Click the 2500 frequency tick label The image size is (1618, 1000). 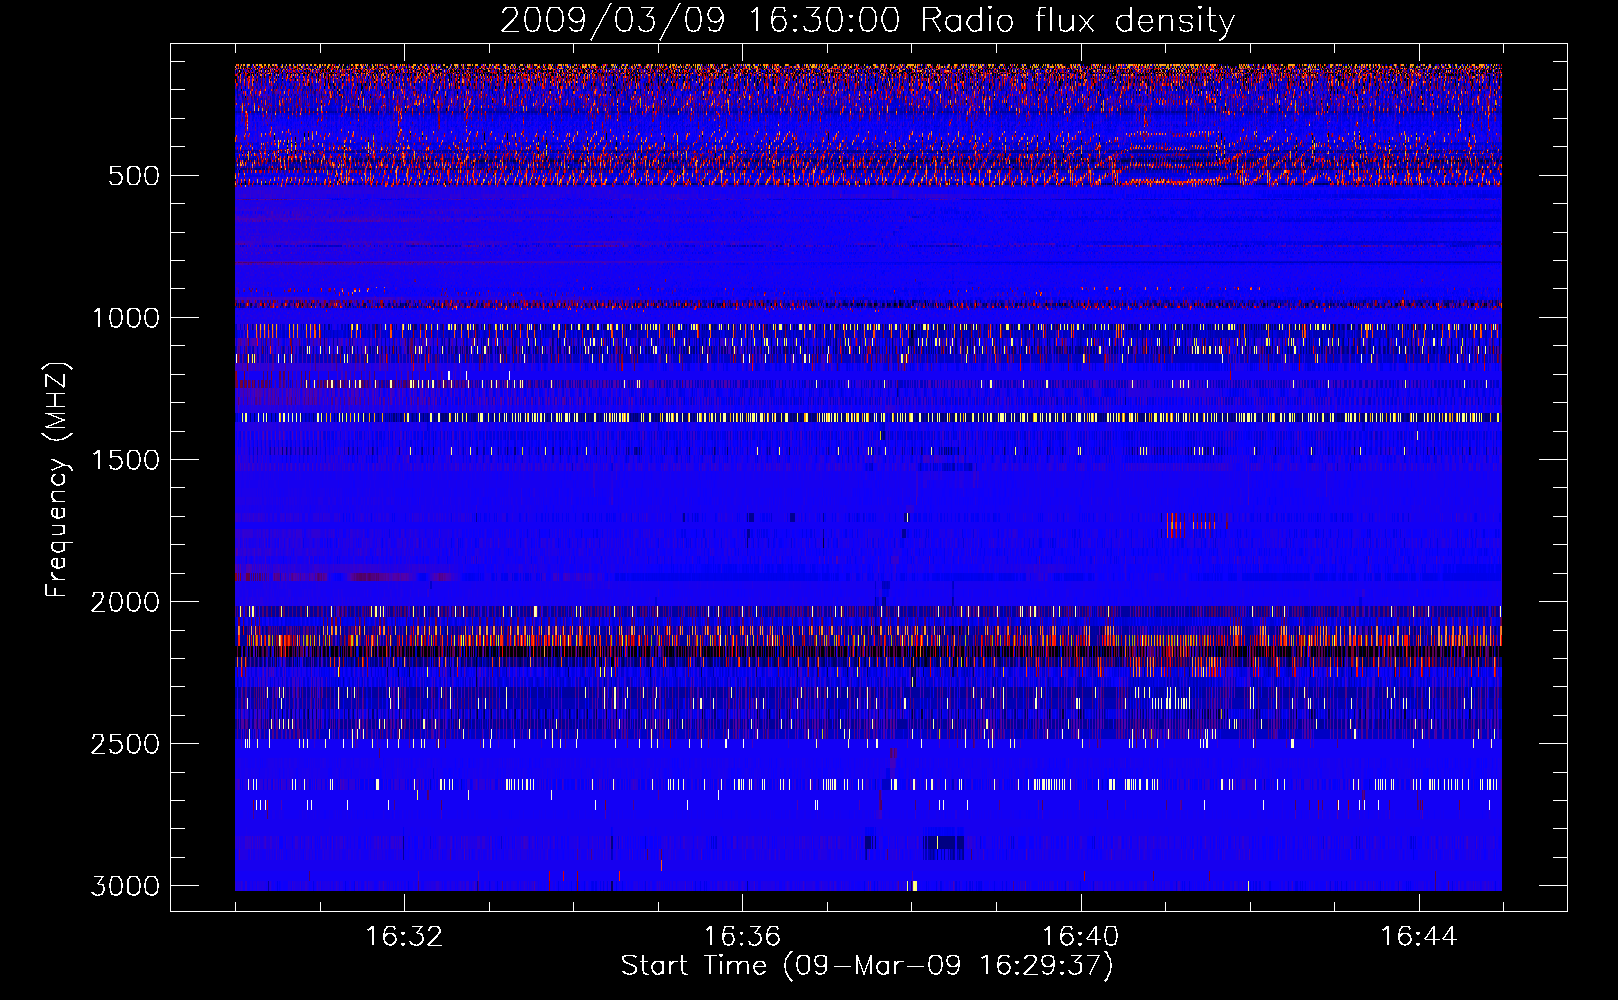[x=125, y=744]
